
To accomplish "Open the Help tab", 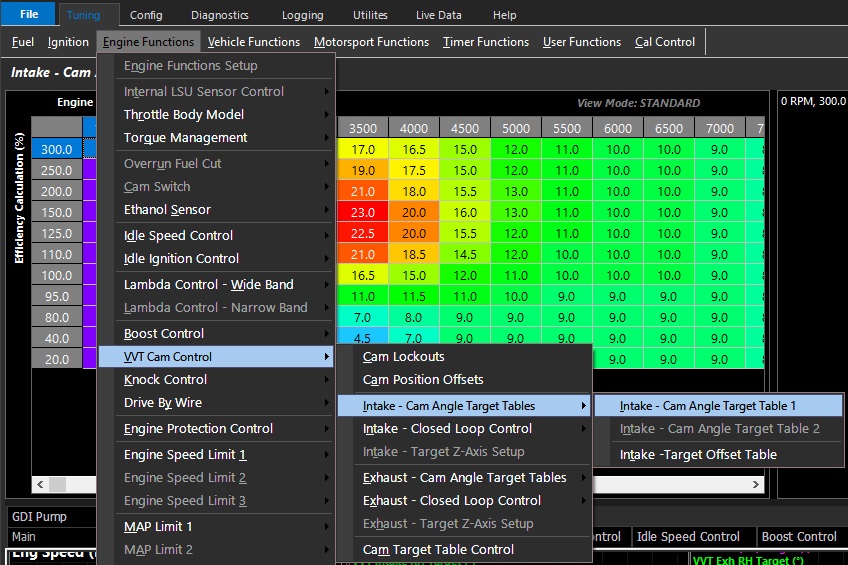I will pyautogui.click(x=504, y=15).
